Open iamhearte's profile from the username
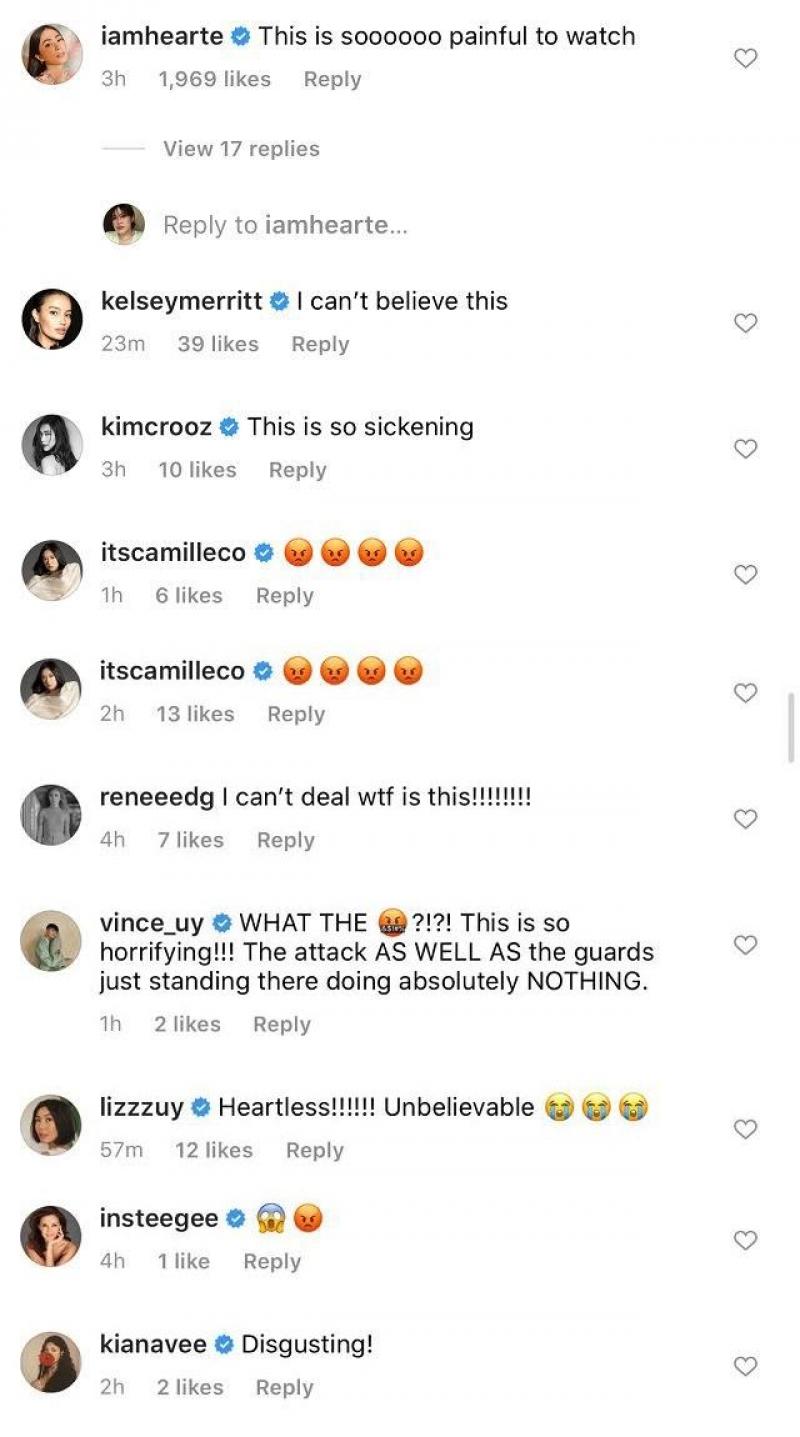 point(163,36)
